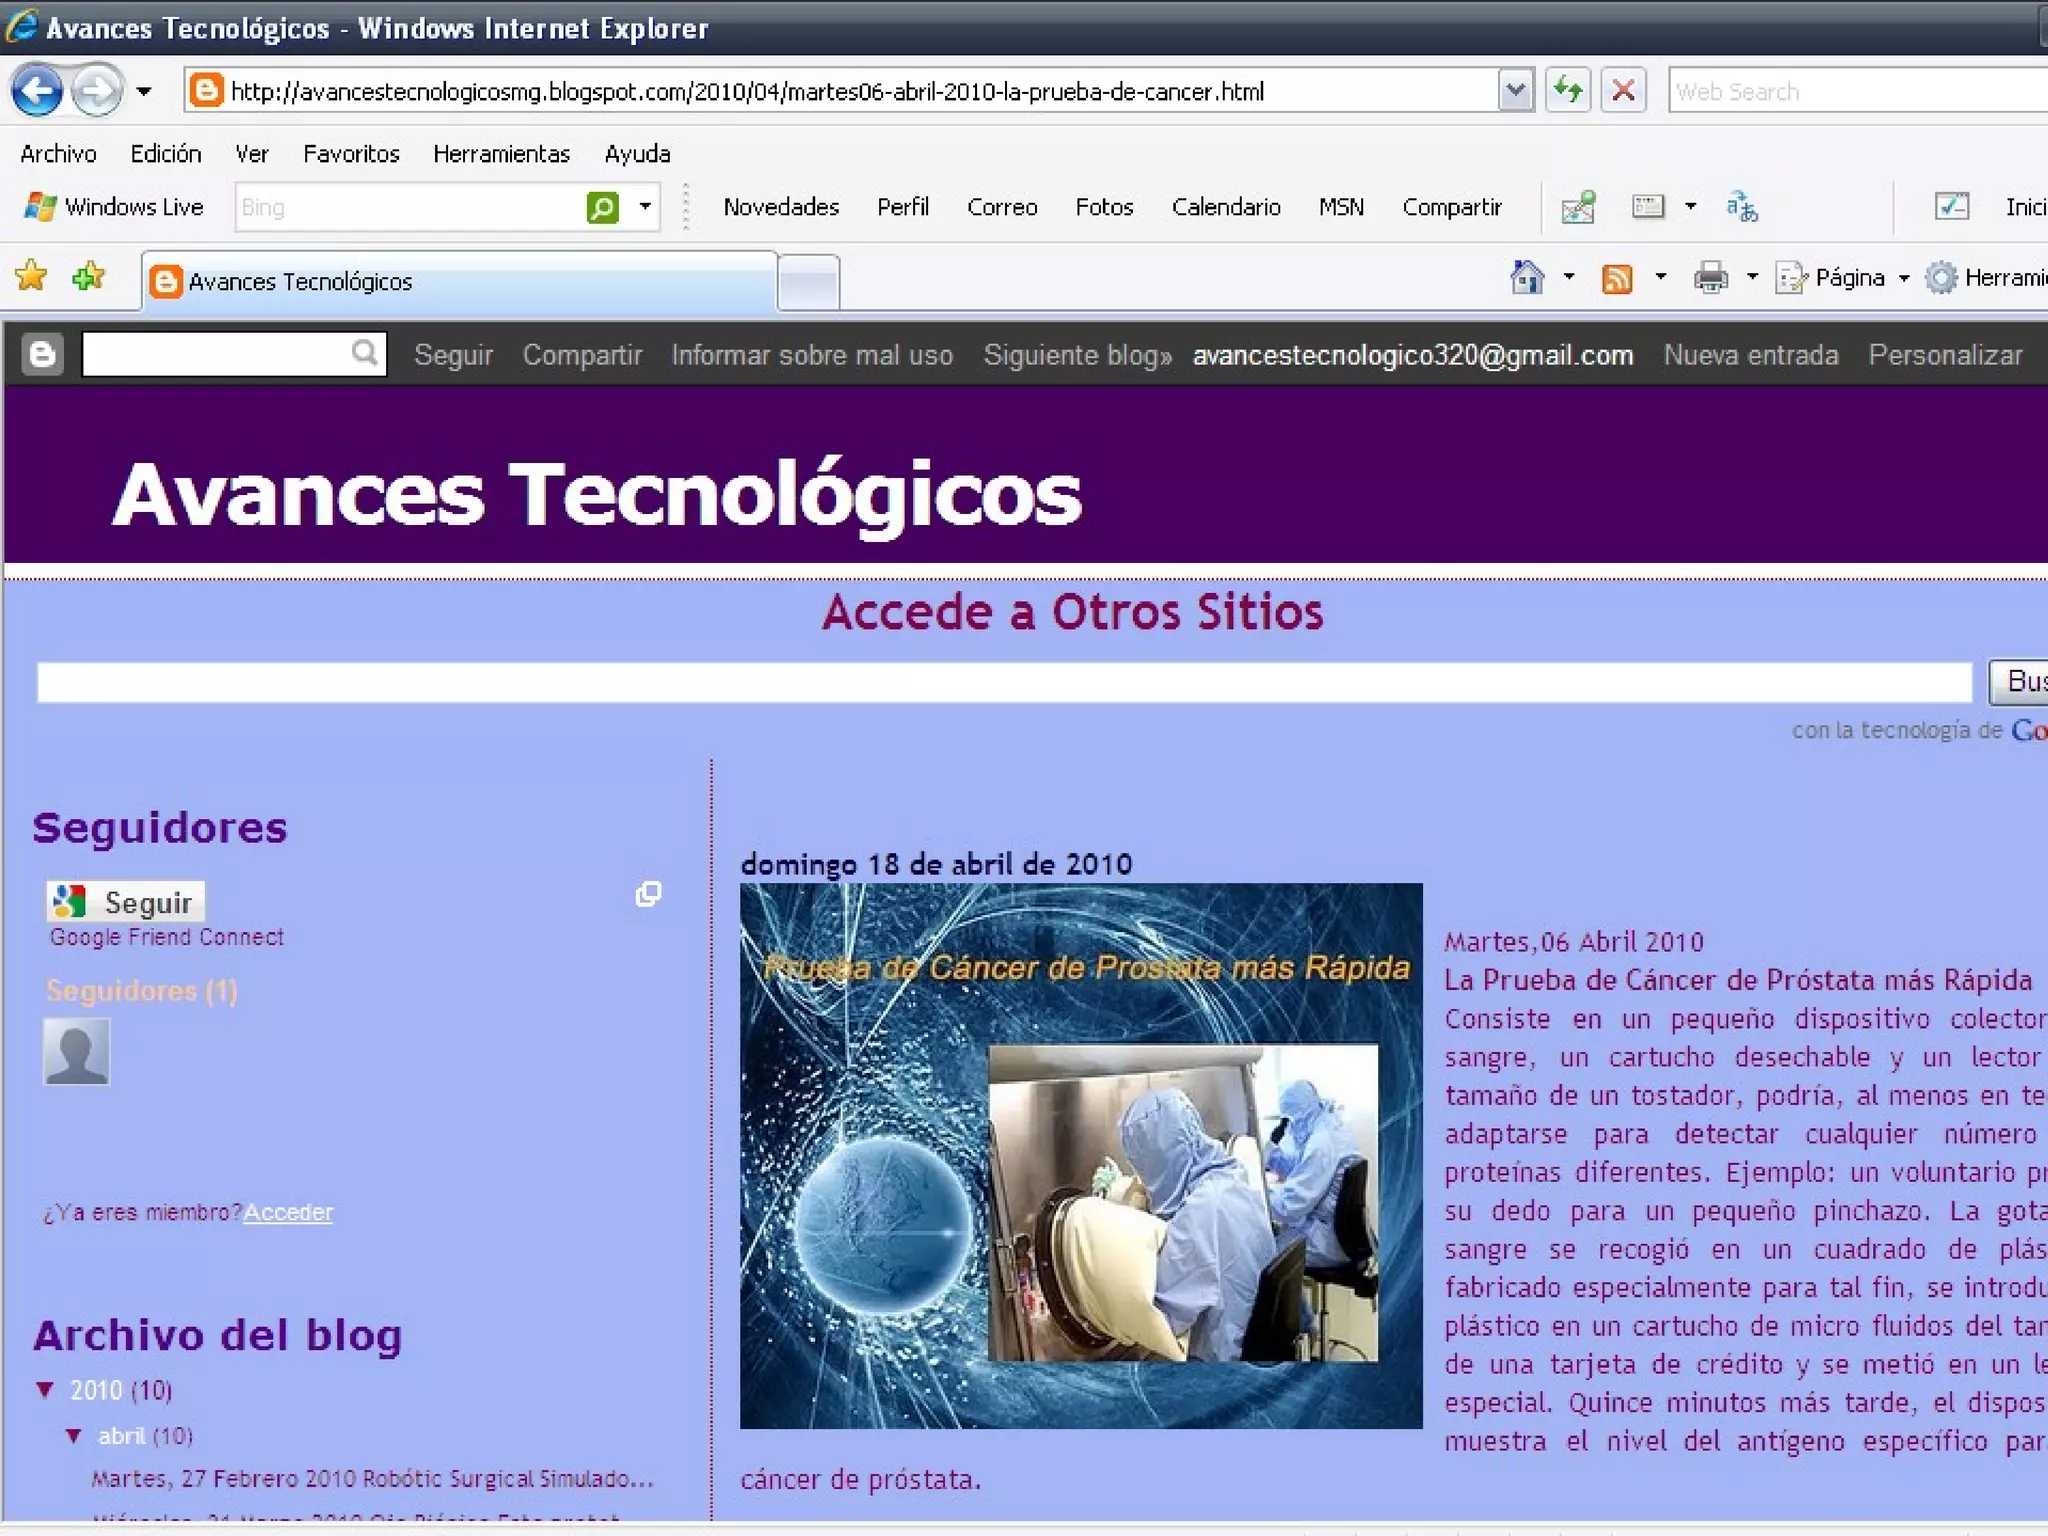Click the Blogger logo in navbar
2048x1536 pixels.
tap(43, 354)
